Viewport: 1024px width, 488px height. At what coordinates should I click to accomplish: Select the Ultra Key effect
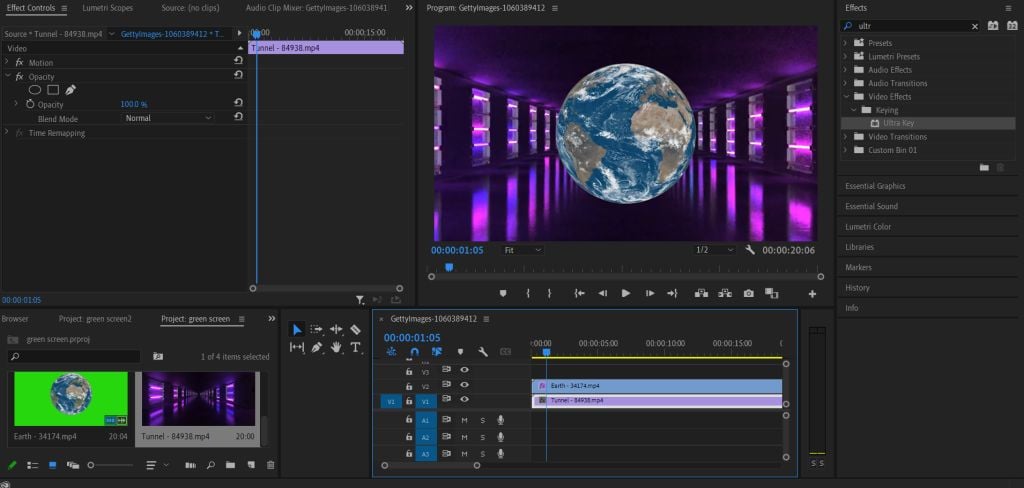(898, 123)
